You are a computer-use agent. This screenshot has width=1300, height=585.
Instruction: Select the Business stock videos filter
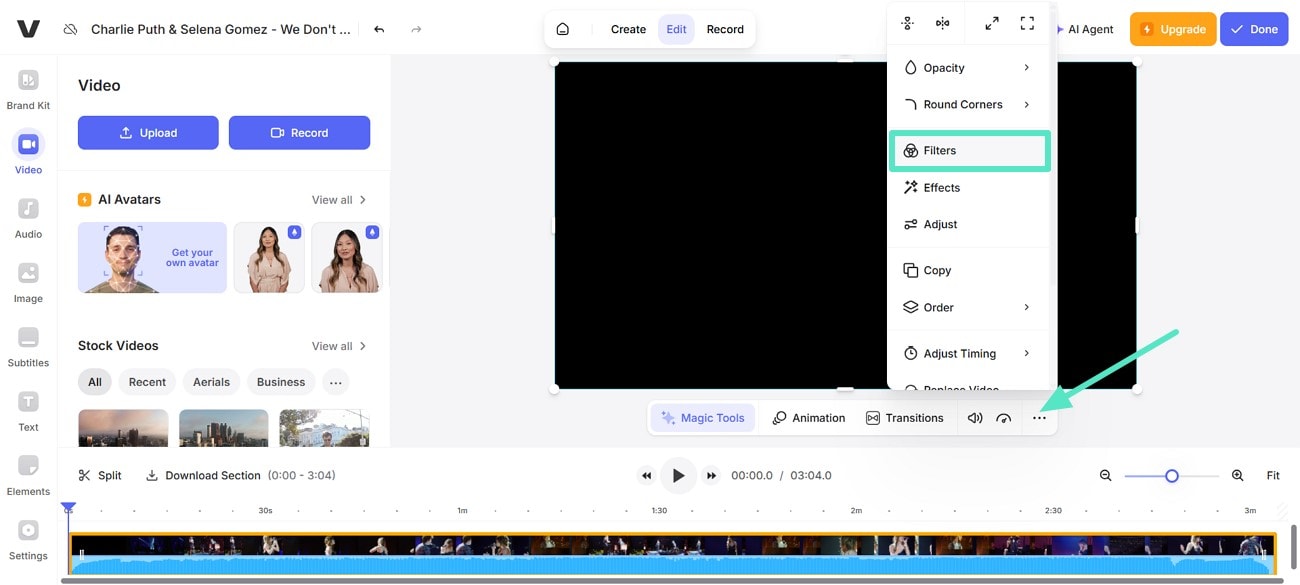pos(281,382)
